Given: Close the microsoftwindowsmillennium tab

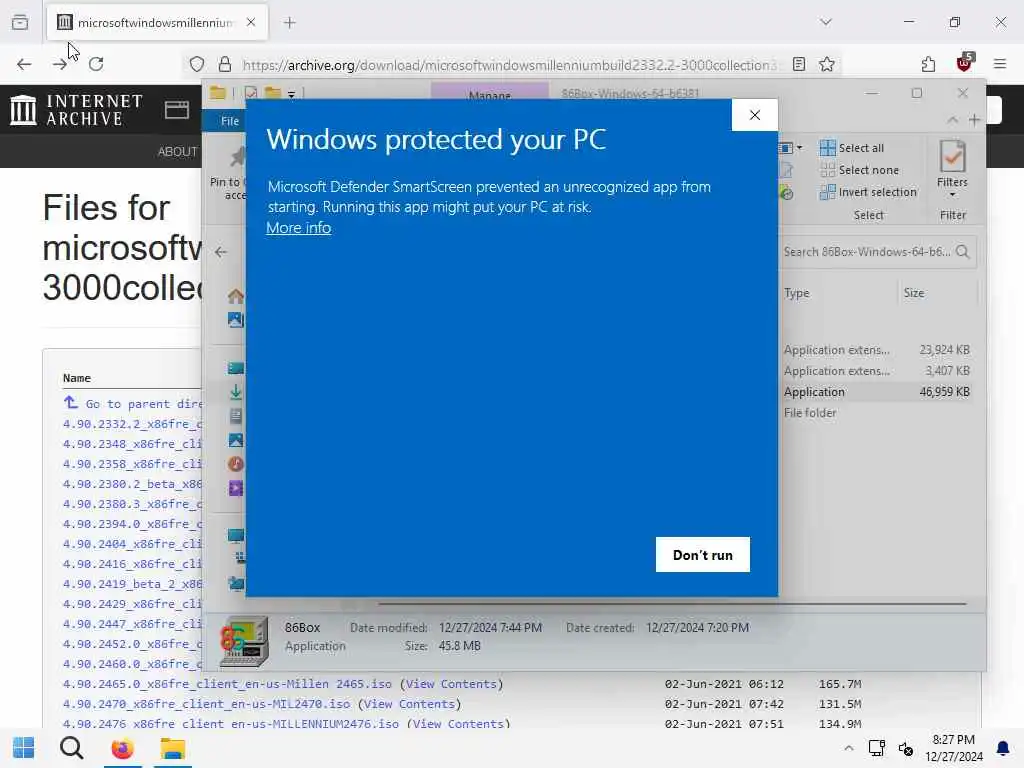Looking at the screenshot, I should (251, 22).
